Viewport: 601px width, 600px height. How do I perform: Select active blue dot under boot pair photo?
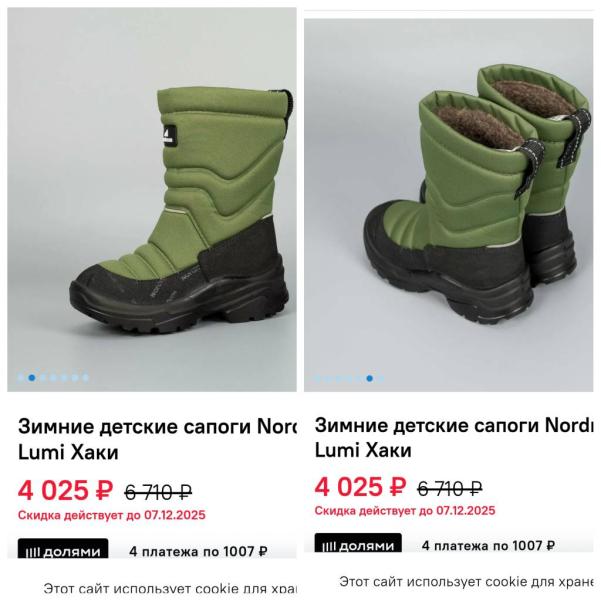pyautogui.click(x=369, y=378)
